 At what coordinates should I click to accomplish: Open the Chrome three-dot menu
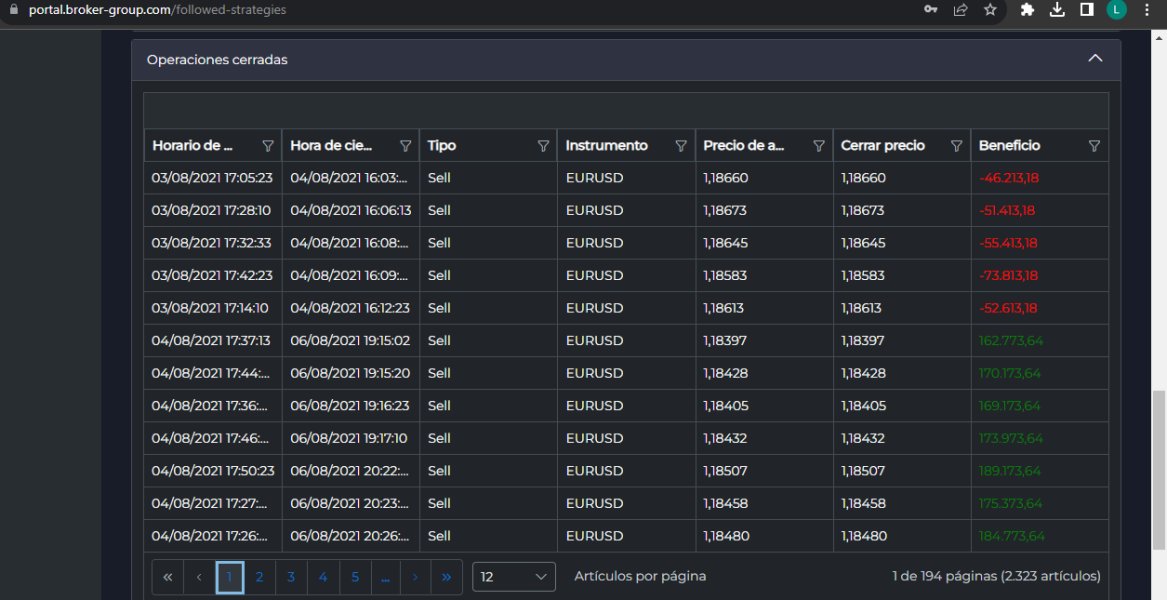point(1147,10)
